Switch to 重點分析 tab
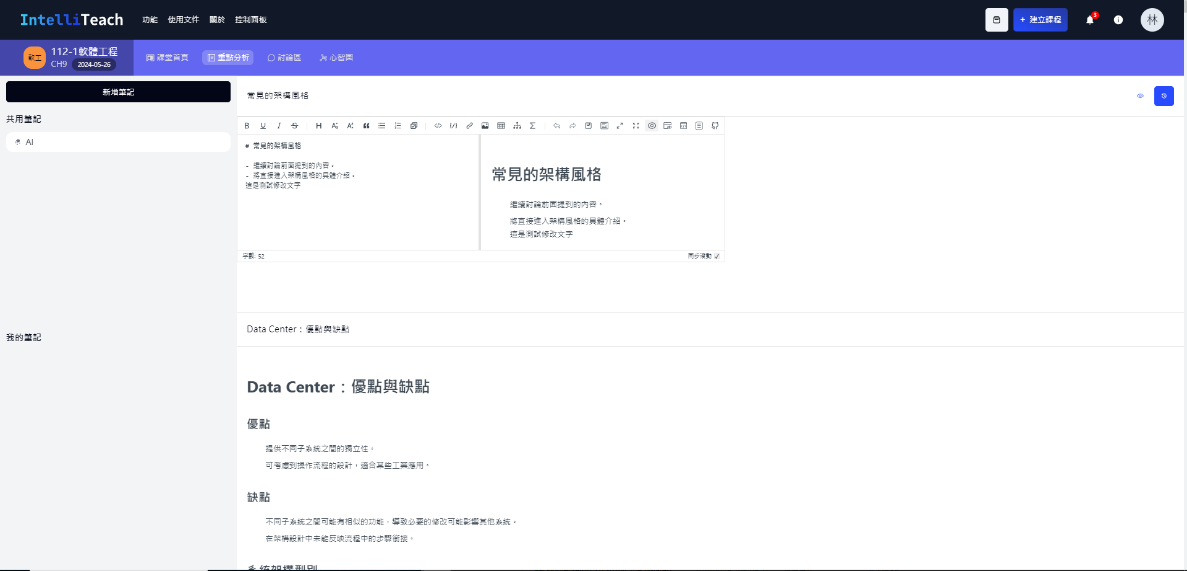 tap(228, 58)
